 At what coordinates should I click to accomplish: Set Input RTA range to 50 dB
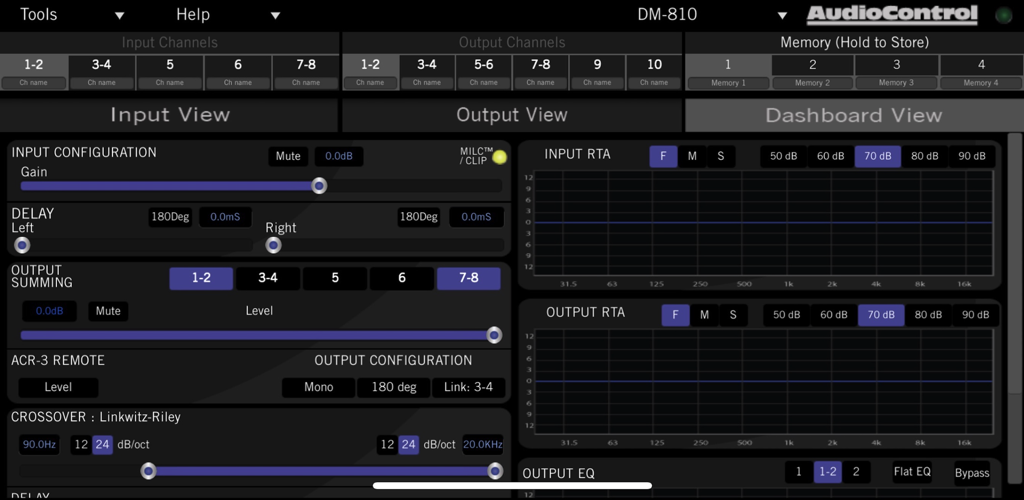[x=784, y=157]
